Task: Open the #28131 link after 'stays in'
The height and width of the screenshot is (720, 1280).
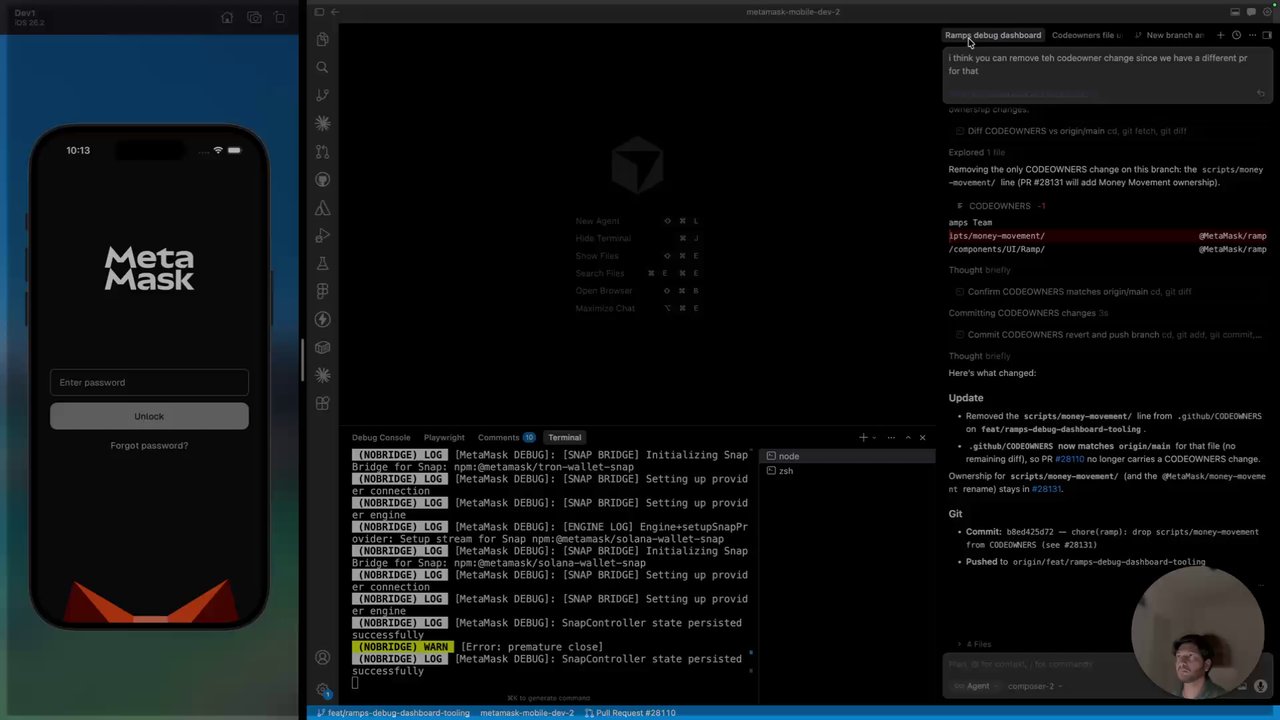Action: point(1046,489)
